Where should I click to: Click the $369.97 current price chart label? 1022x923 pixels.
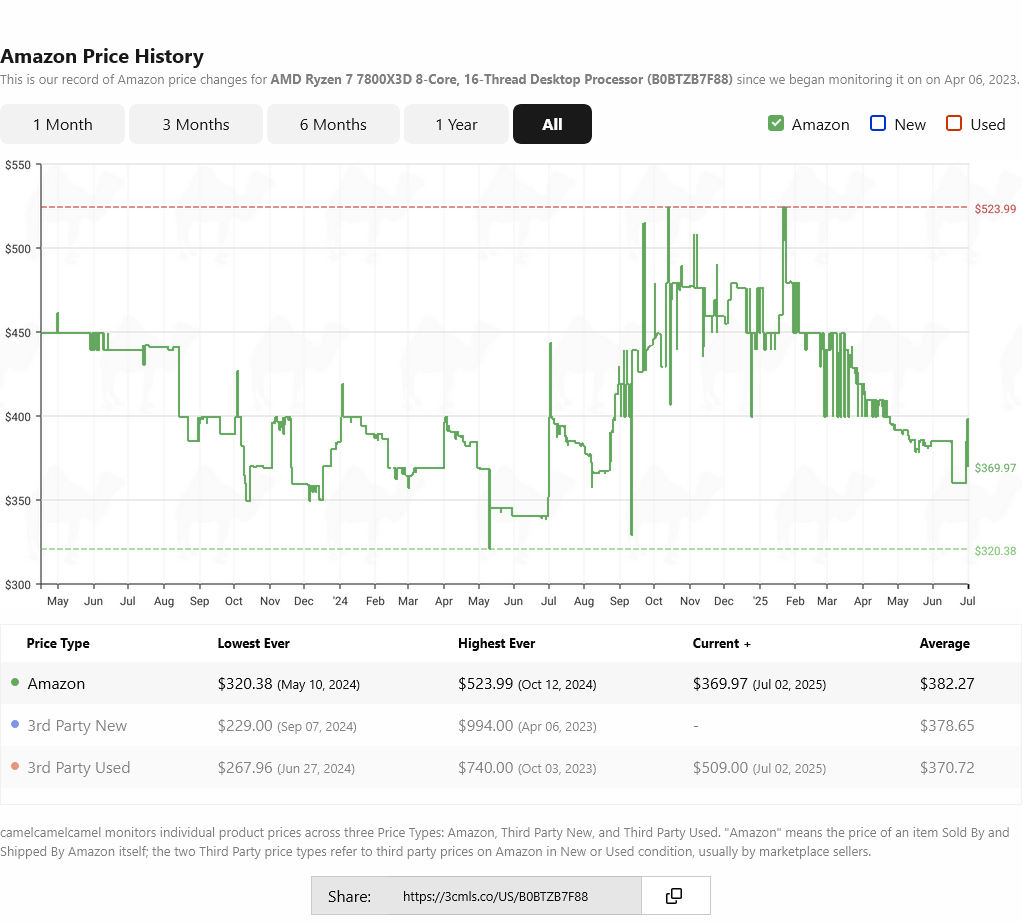995,468
